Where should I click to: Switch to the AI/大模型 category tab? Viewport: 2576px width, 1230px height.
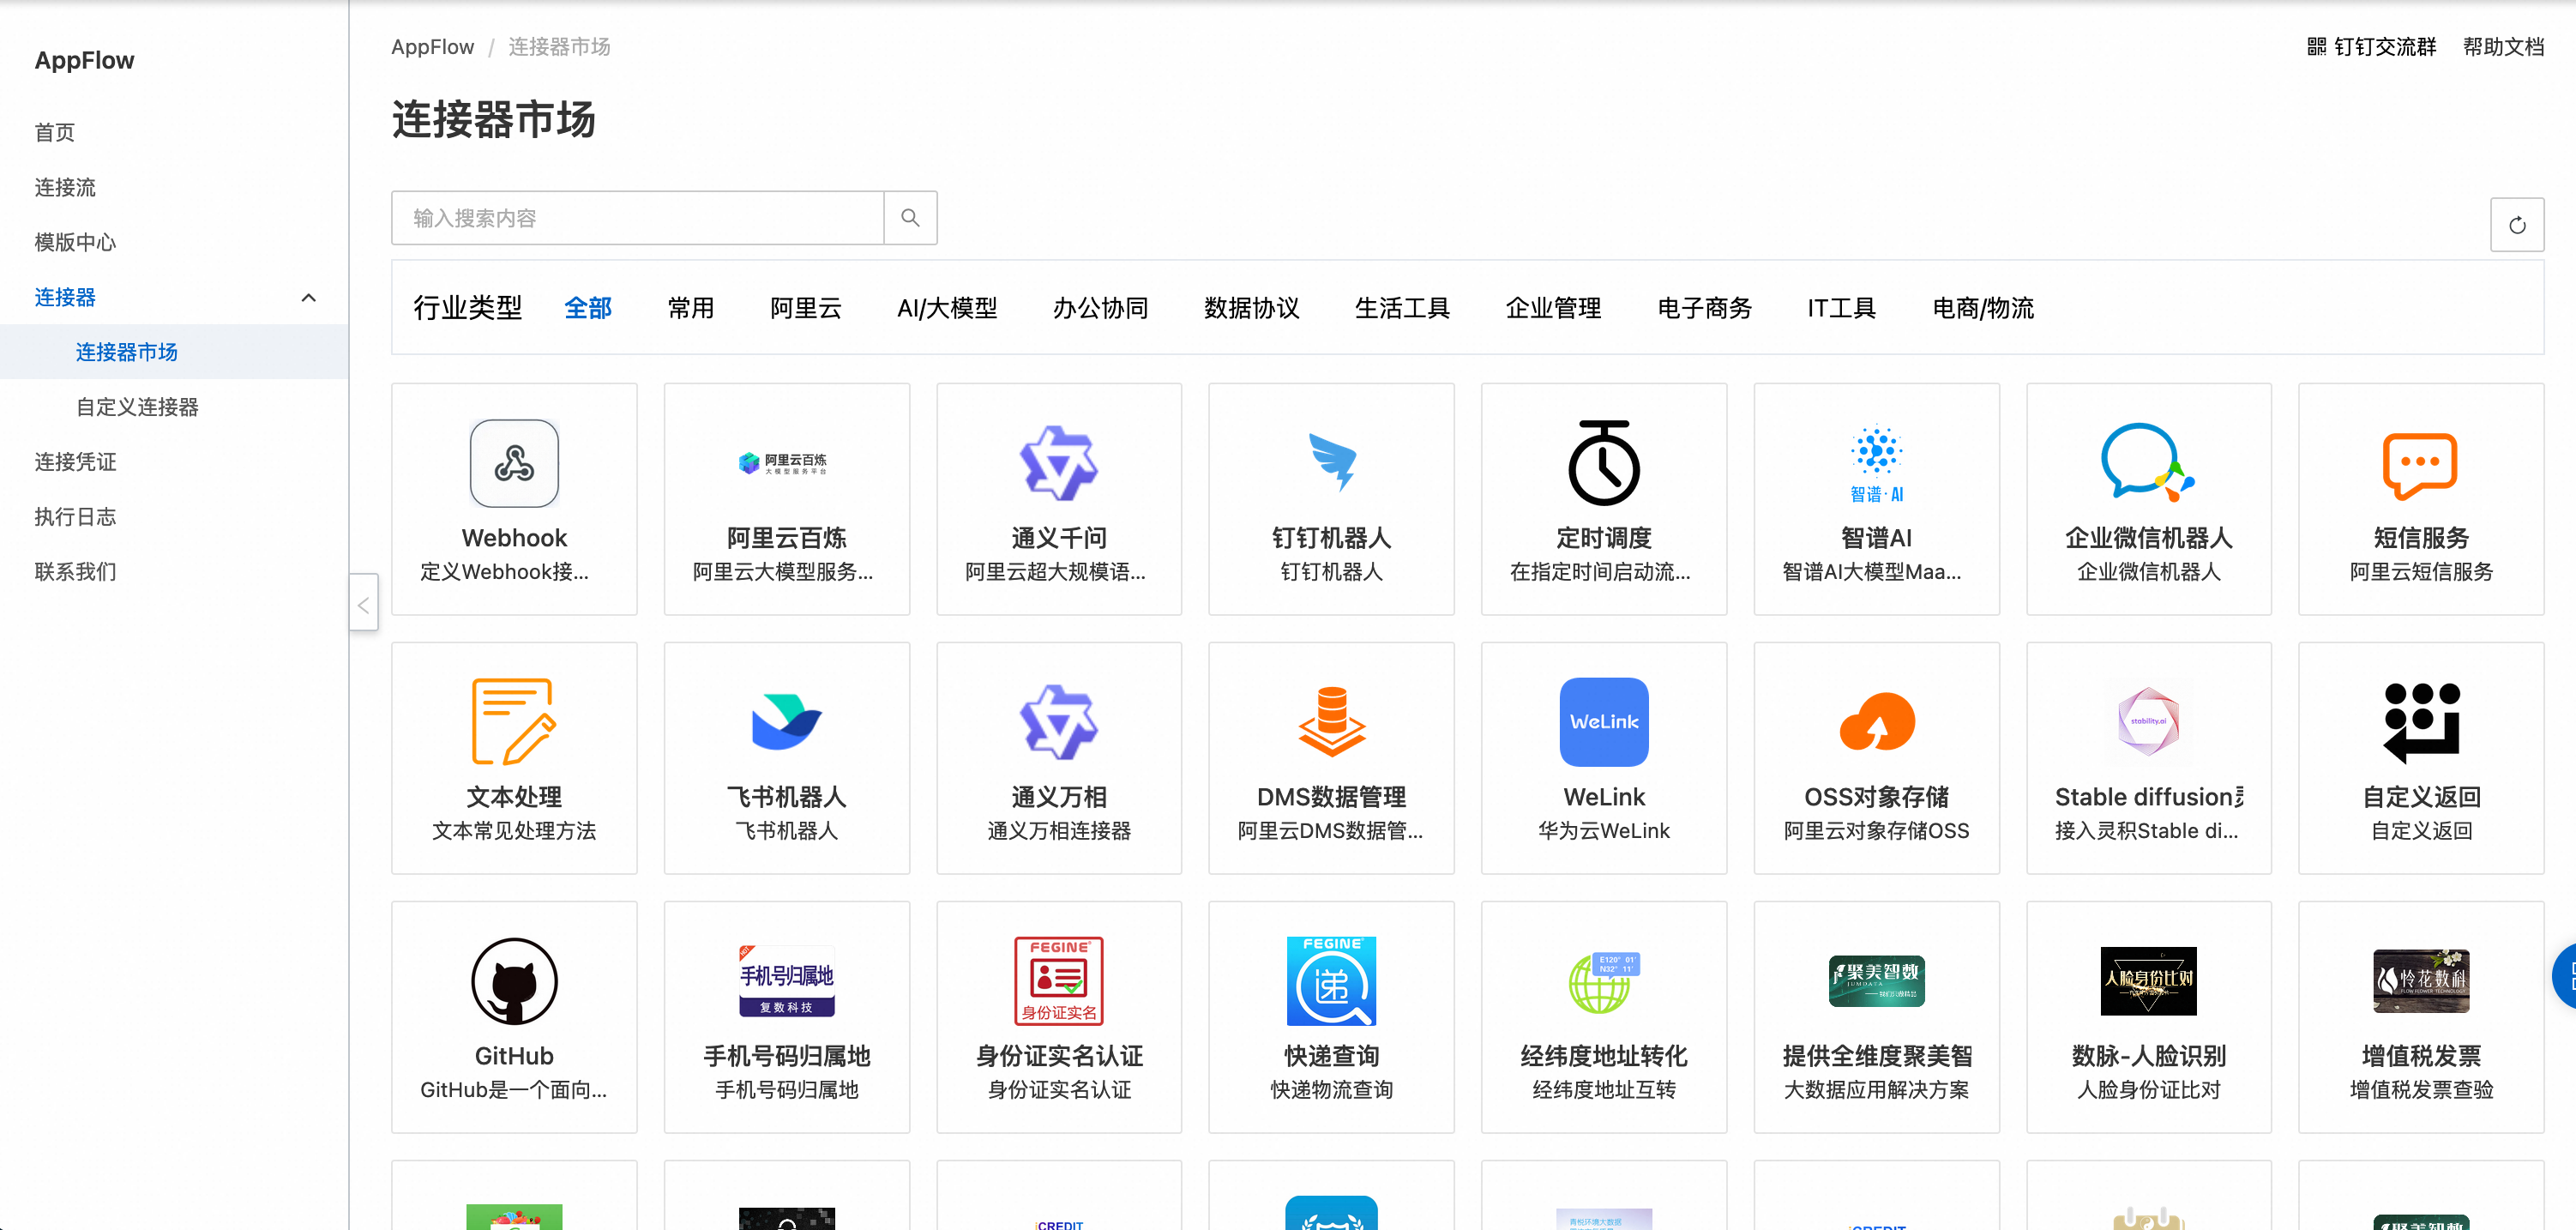946,308
